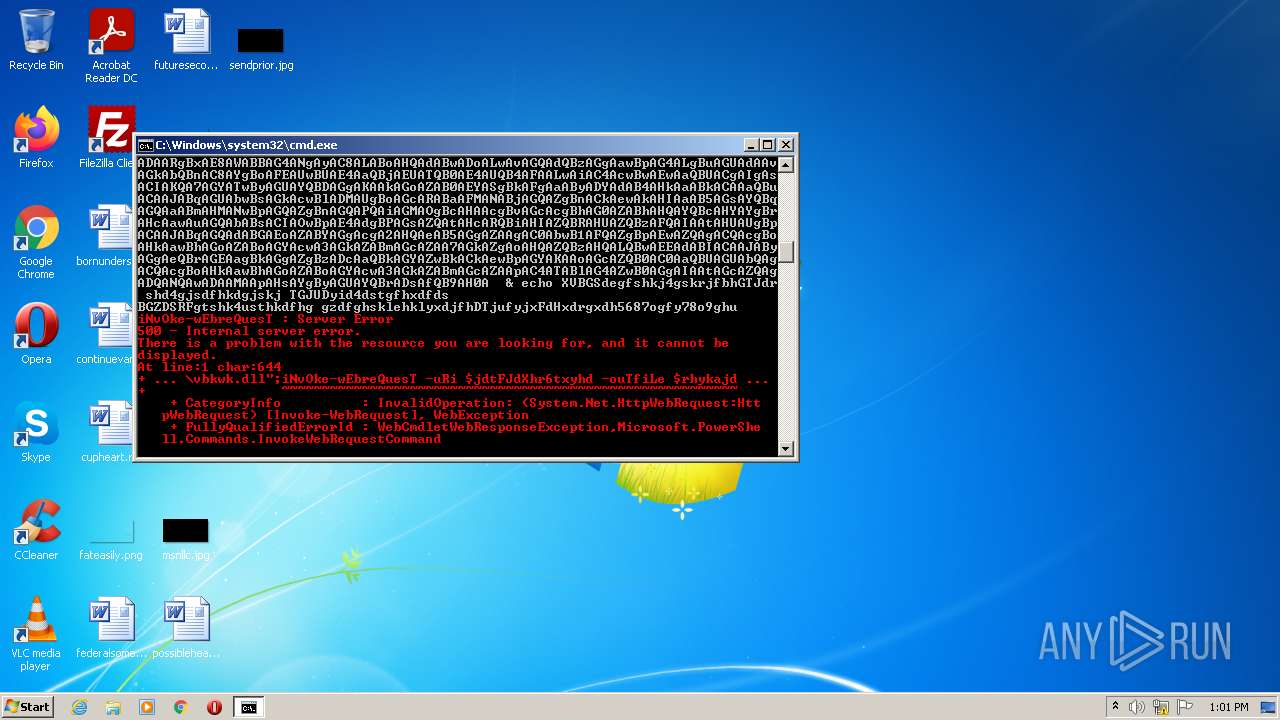Launch Google Chrome from desktop
Image resolution: width=1280 pixels, height=720 pixels.
(x=36, y=242)
